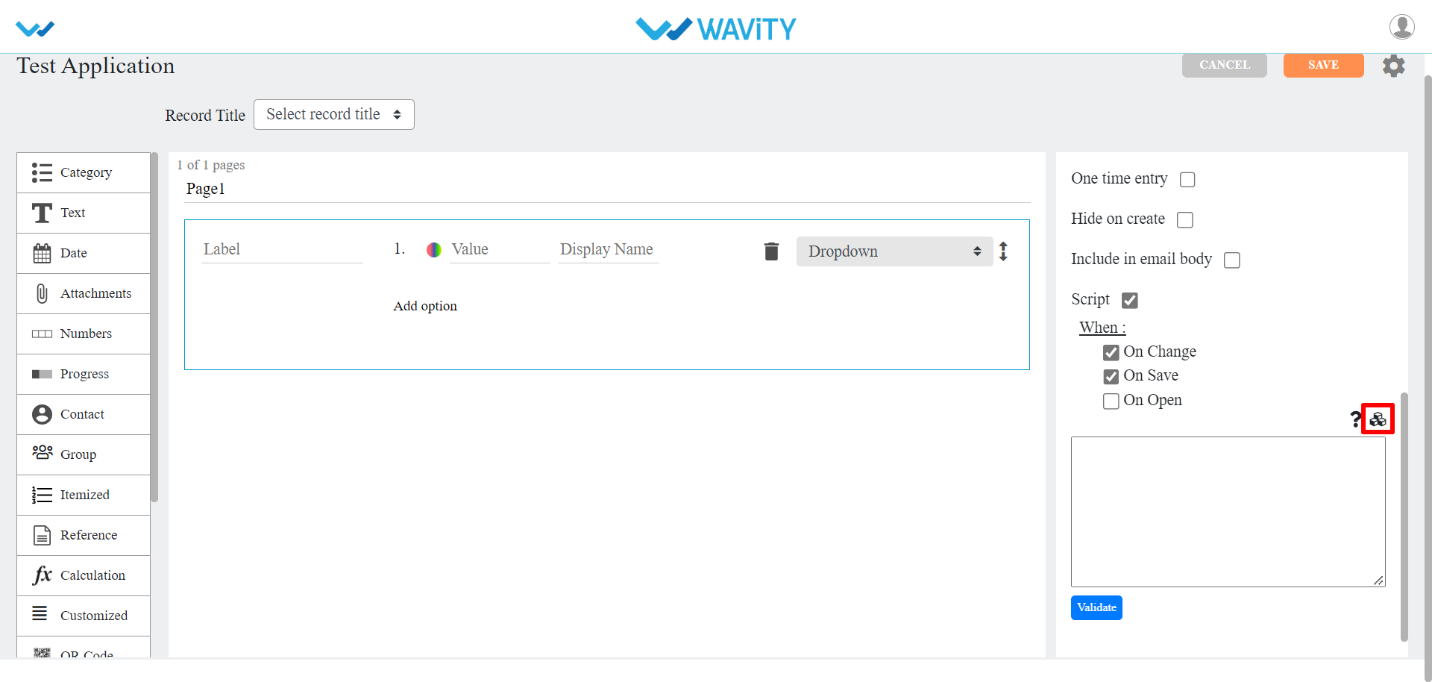Screen dimensions: 1432x682
Task: Click the field types sidebar scrollbar
Action: (154, 327)
